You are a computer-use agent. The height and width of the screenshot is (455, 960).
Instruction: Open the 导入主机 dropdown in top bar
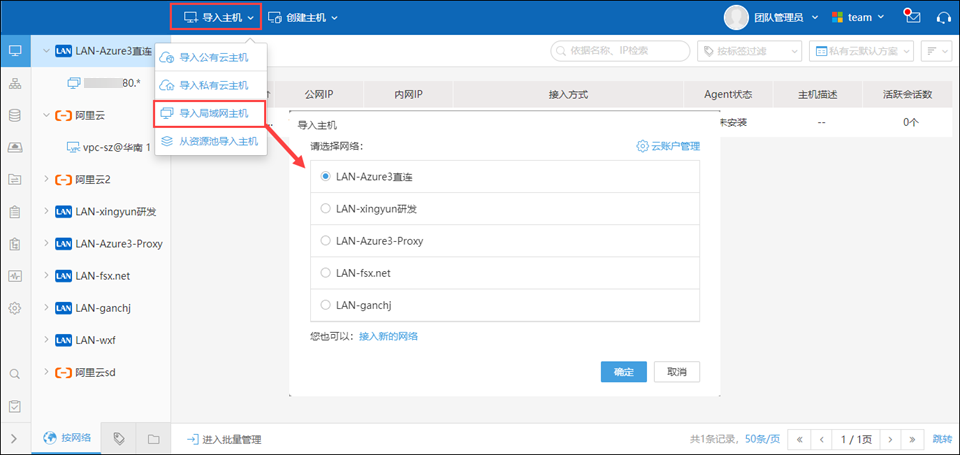216,17
